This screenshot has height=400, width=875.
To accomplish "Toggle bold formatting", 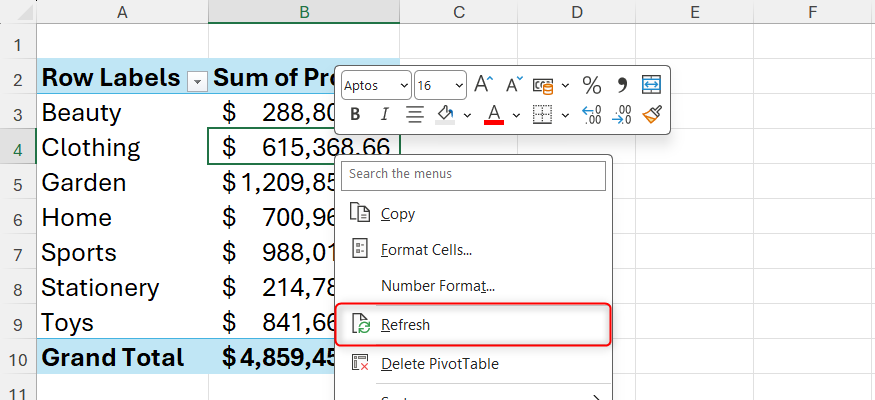I will (355, 115).
